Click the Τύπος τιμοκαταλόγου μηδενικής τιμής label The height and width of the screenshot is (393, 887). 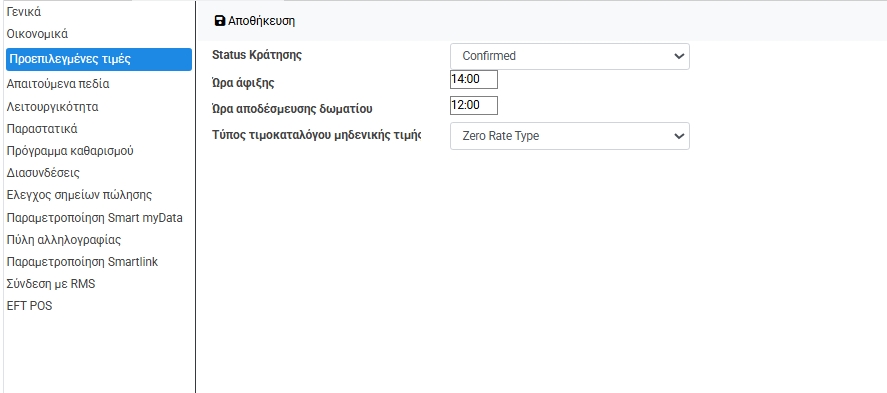[x=317, y=136]
